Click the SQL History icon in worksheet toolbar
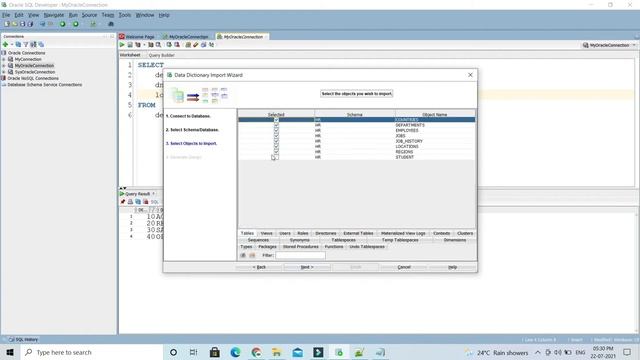This screenshot has height=360, width=640. pos(203,44)
